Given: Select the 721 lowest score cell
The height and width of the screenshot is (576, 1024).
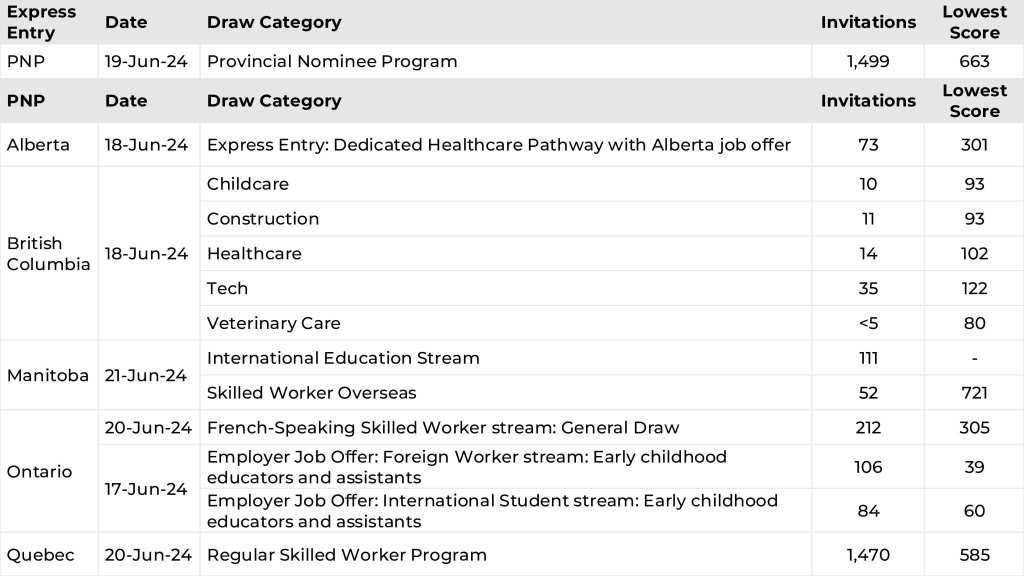Looking at the screenshot, I should 974,393.
